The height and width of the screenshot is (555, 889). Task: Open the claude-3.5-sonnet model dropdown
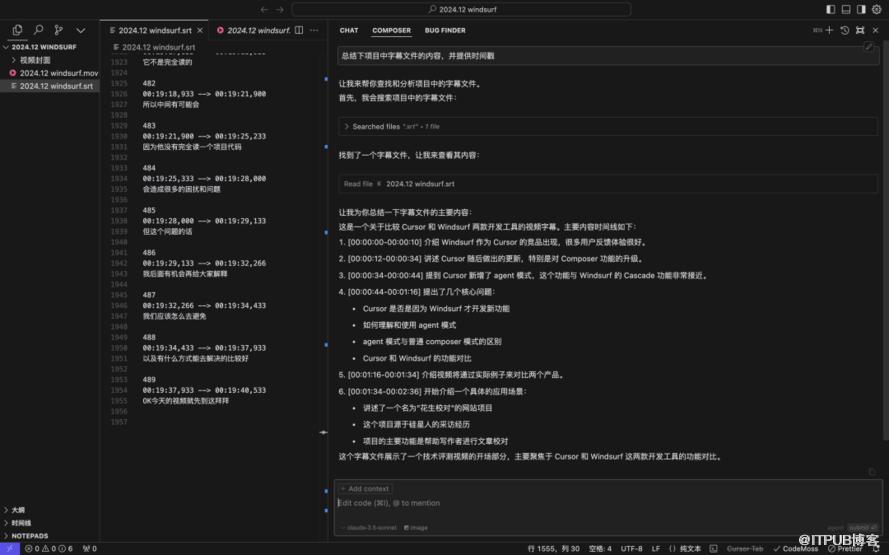click(369, 527)
